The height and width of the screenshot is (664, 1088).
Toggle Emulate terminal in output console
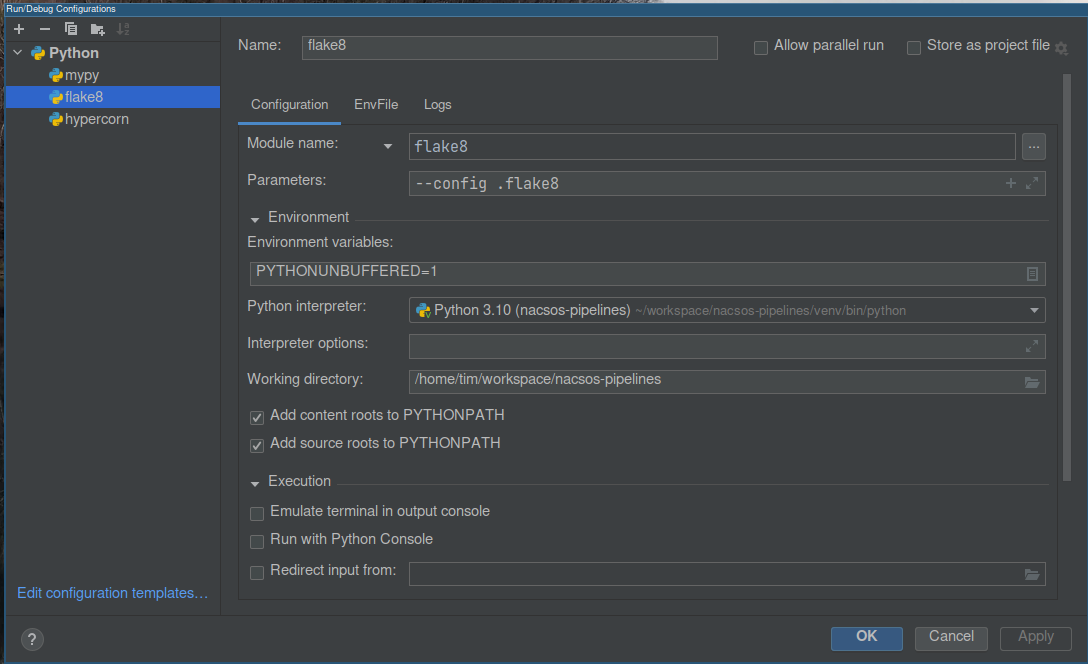pos(258,513)
